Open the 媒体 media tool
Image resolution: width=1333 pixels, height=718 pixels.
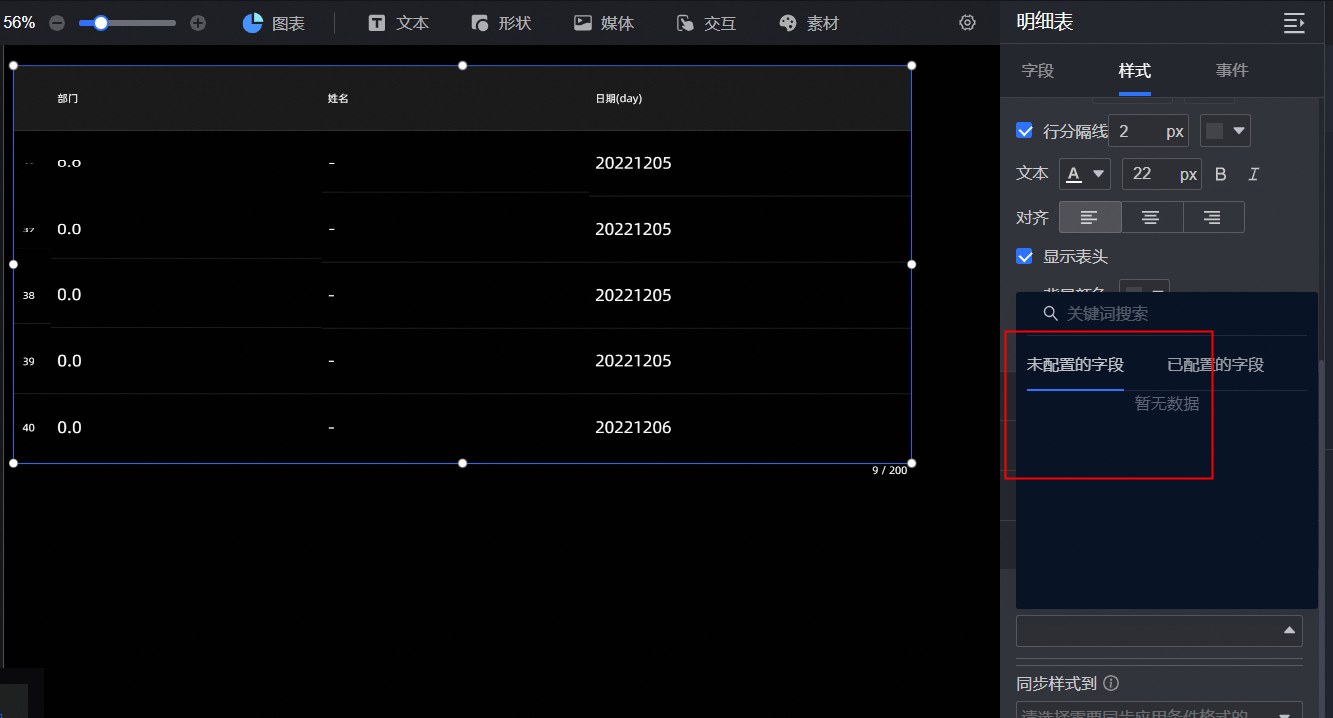click(604, 23)
